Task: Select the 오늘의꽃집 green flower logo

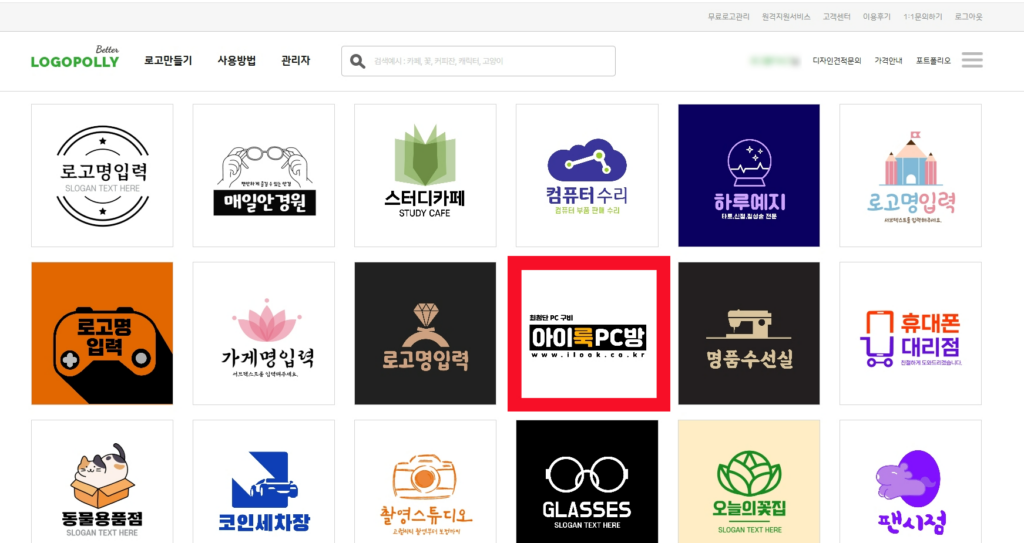Action: tap(749, 482)
